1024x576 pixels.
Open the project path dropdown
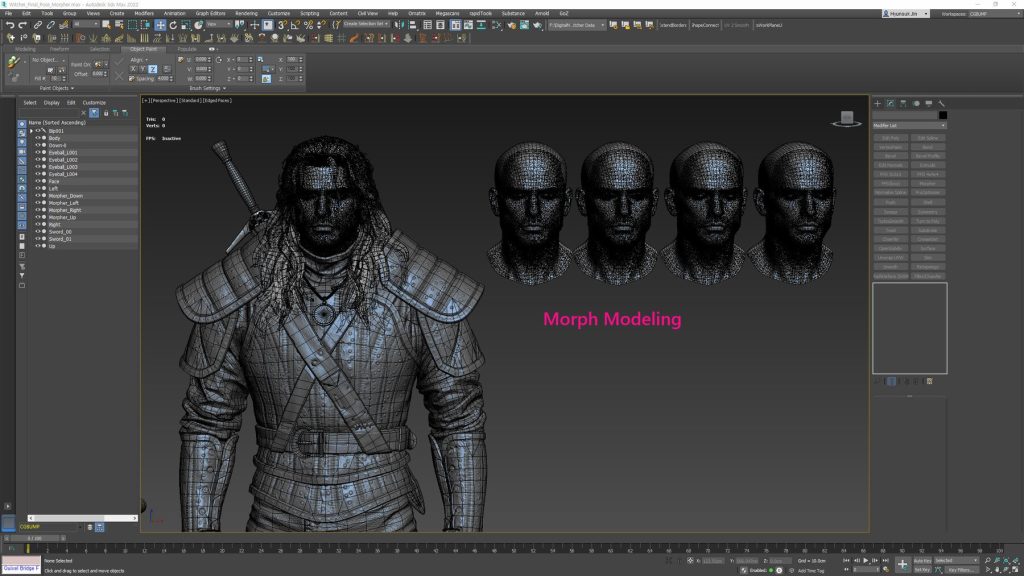click(x=577, y=25)
